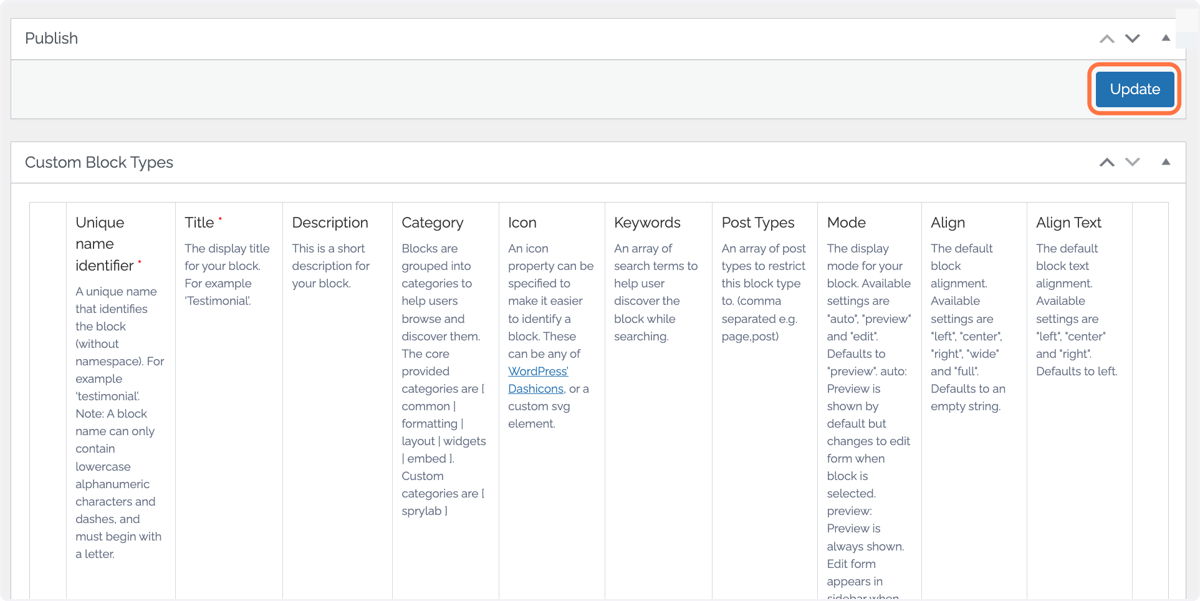This screenshot has height=601, width=1200.
Task: Select the Description column header
Action: click(x=330, y=222)
